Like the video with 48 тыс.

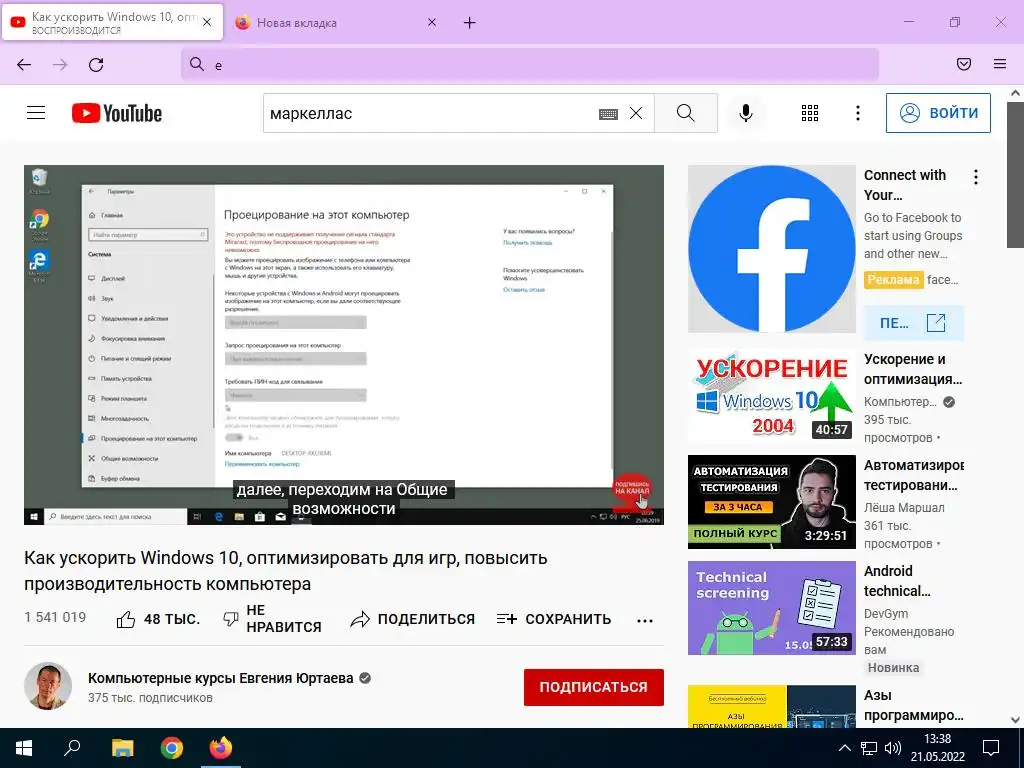click(x=157, y=619)
